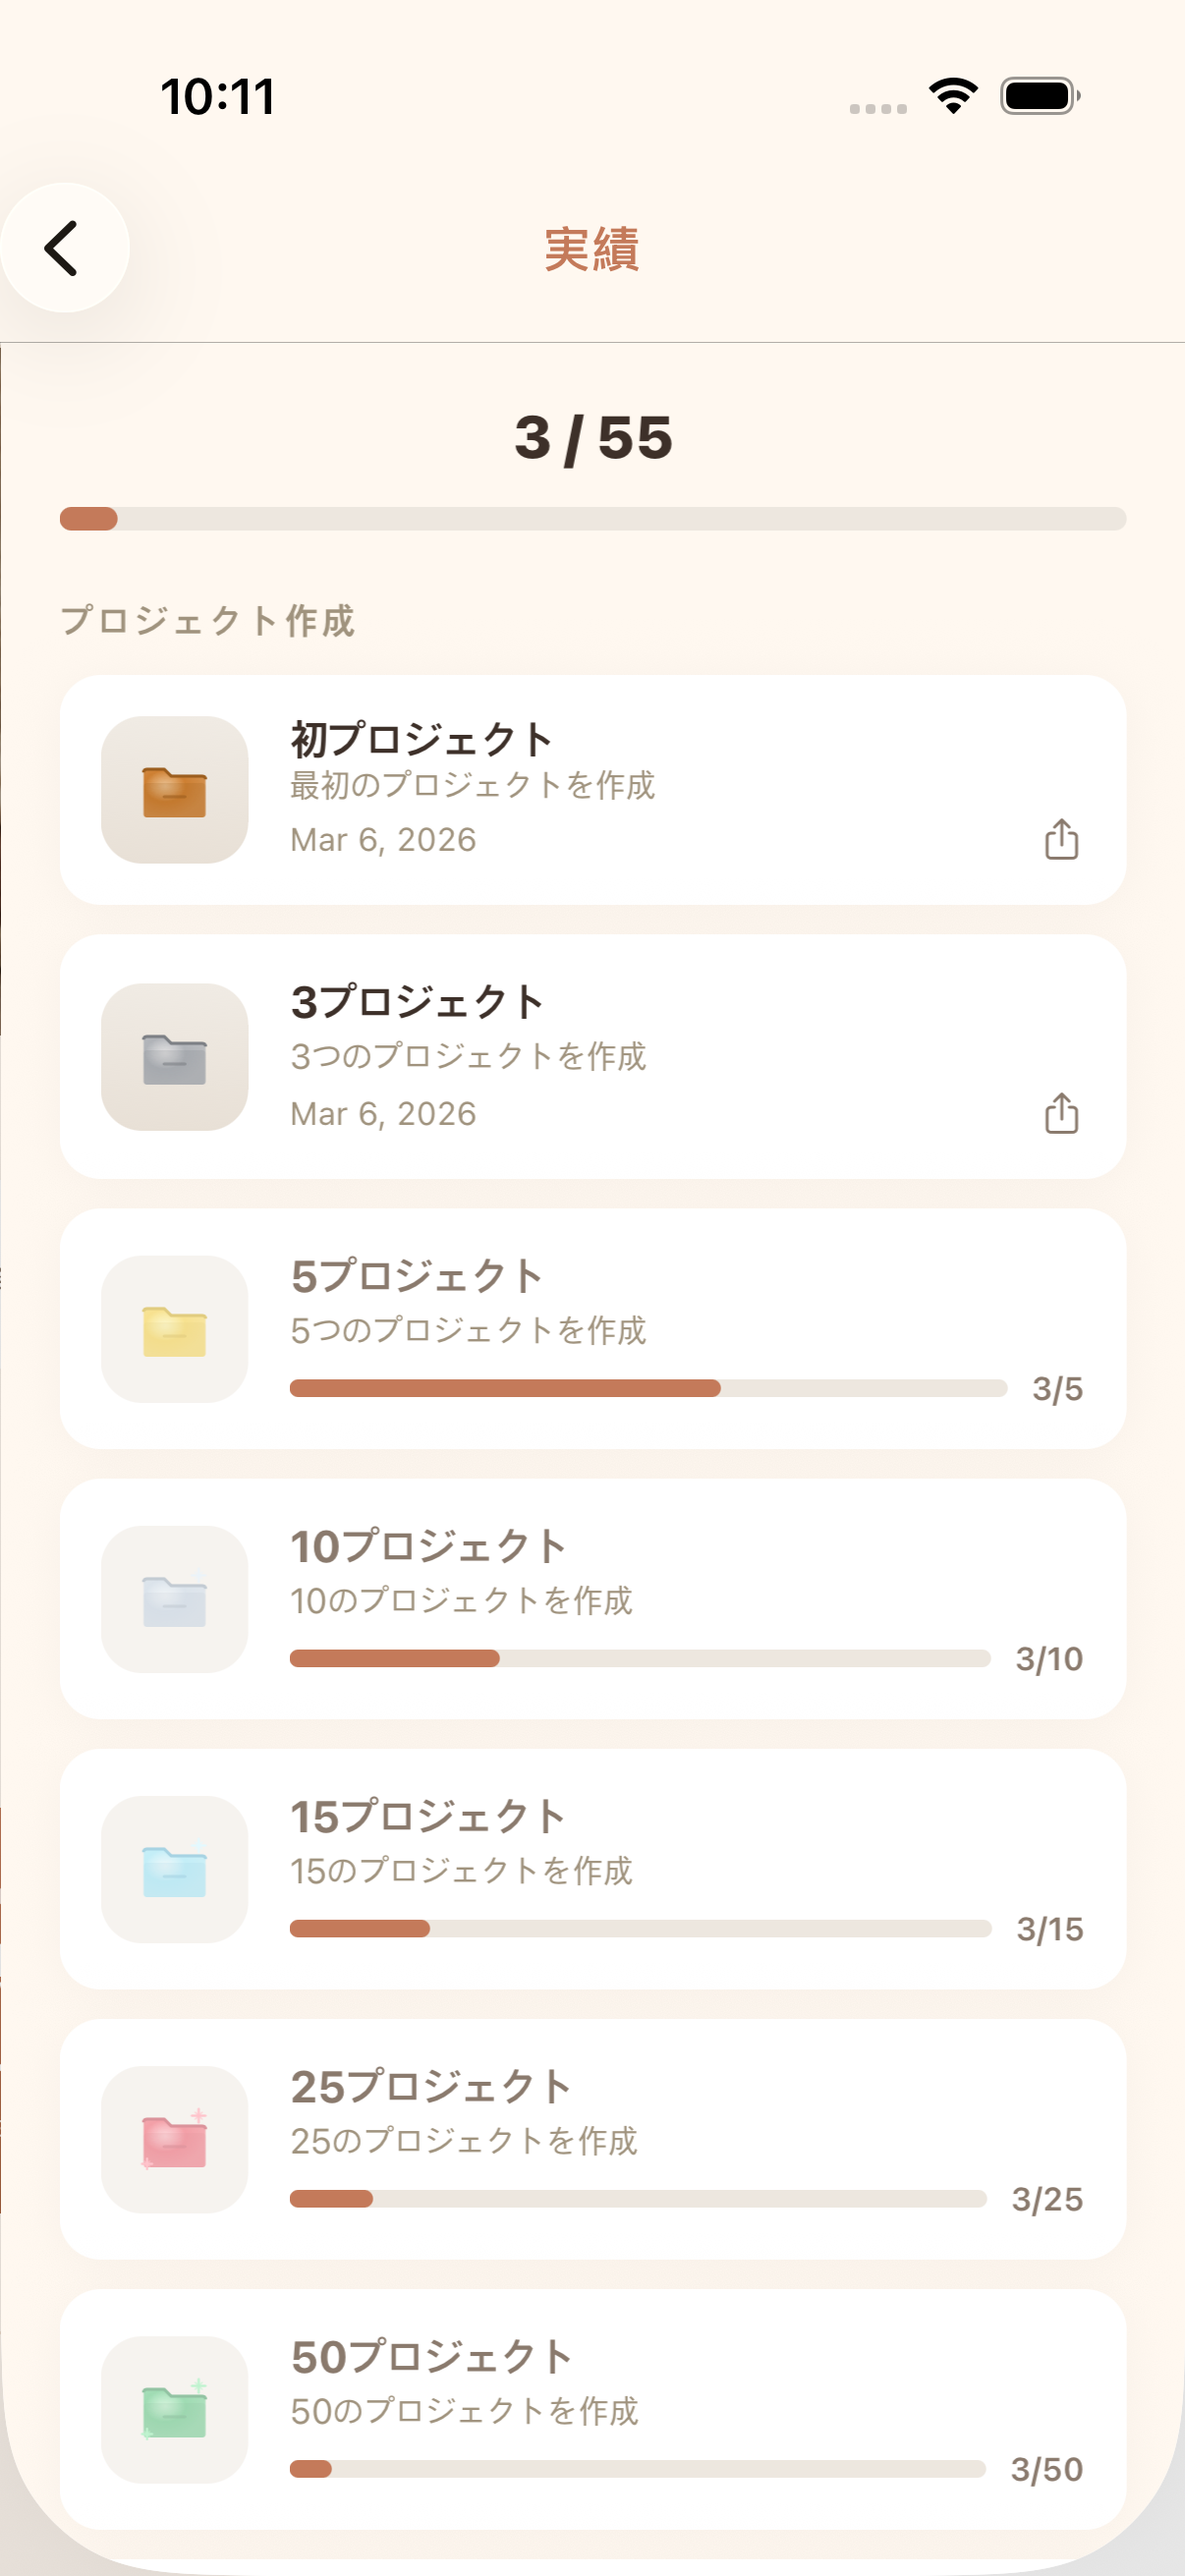Tap the back chevron button

[64, 248]
